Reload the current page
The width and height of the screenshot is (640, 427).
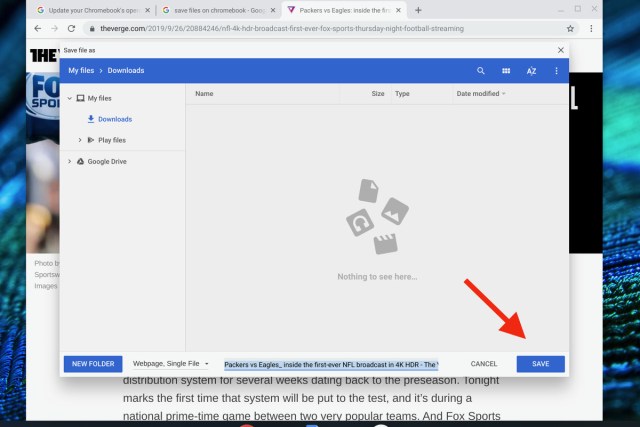coord(71,29)
